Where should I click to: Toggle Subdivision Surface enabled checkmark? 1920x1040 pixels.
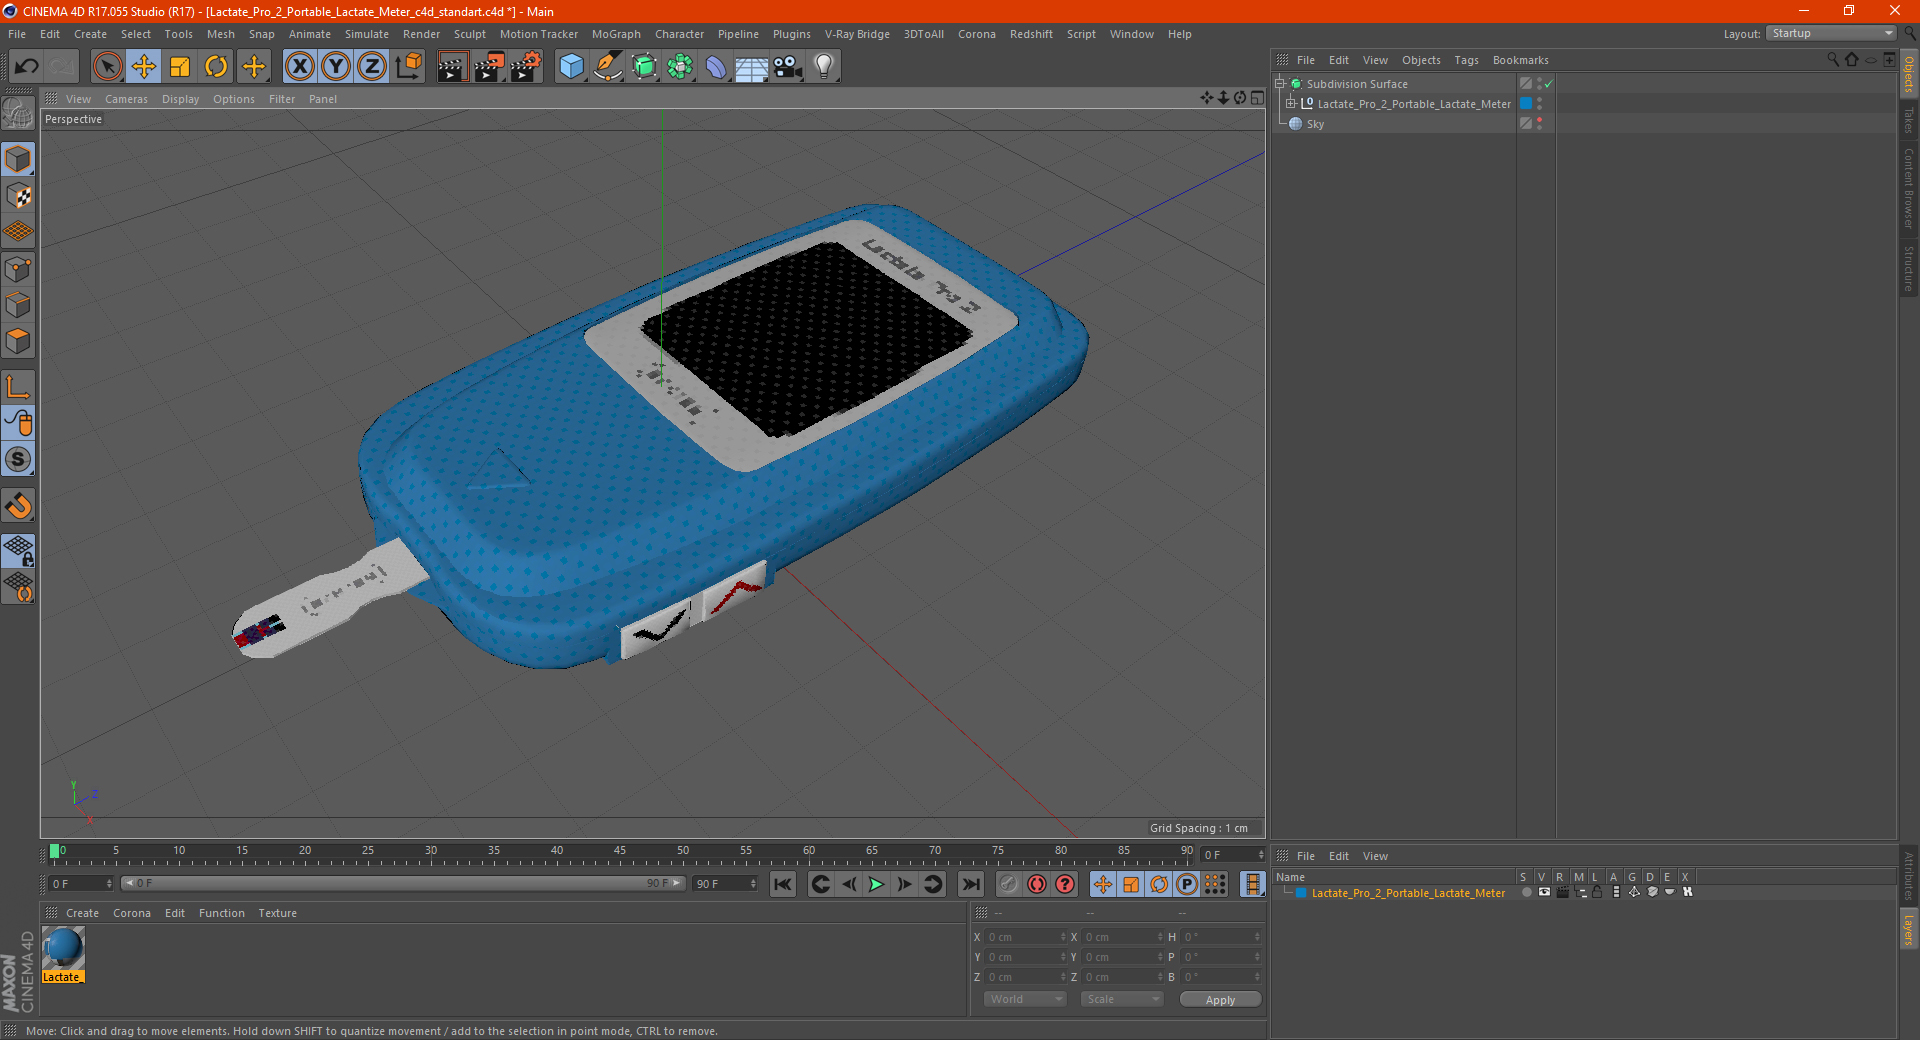[x=1548, y=84]
